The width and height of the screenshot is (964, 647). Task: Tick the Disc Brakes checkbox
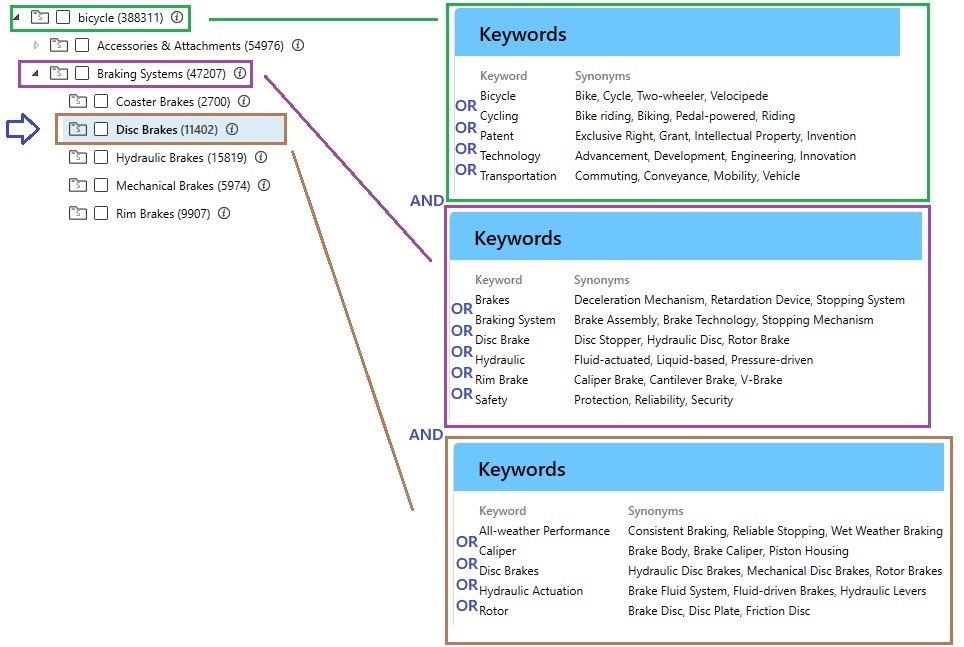[x=101, y=129]
